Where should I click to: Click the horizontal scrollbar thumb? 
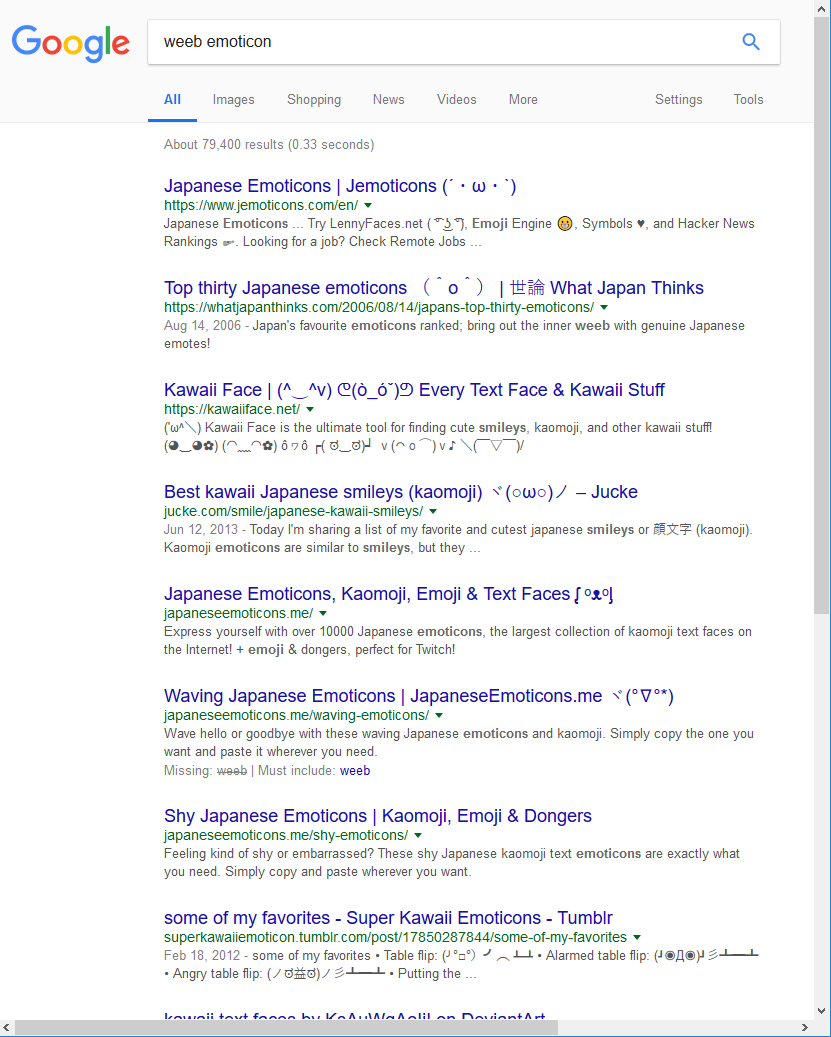point(285,1028)
